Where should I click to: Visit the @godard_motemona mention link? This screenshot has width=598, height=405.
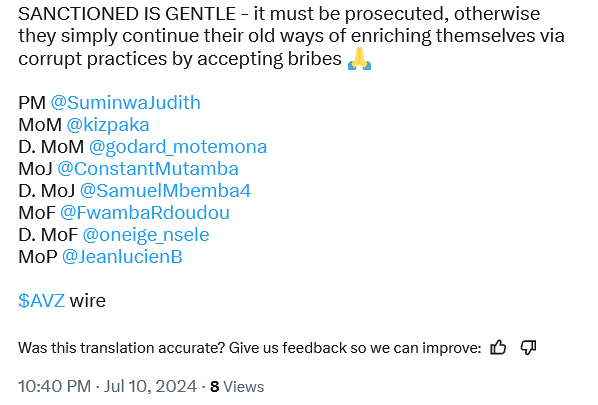[178, 147]
